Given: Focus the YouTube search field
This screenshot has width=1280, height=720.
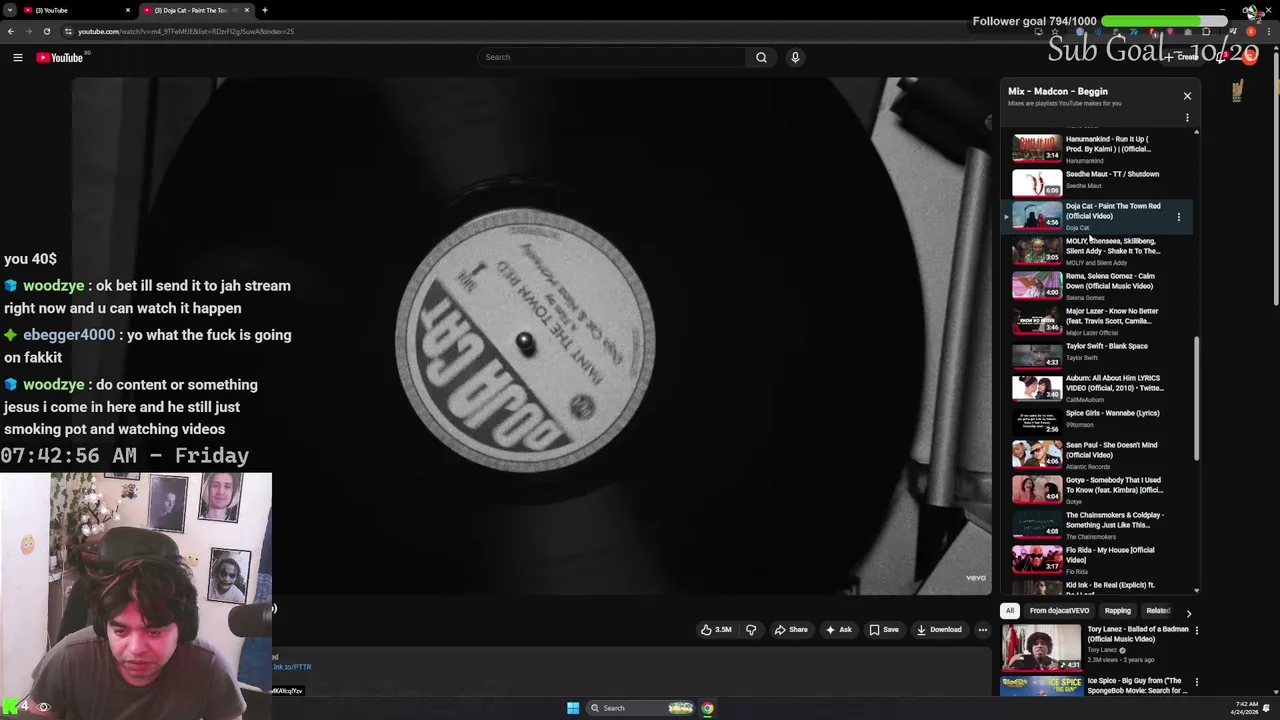Looking at the screenshot, I should (x=612, y=58).
